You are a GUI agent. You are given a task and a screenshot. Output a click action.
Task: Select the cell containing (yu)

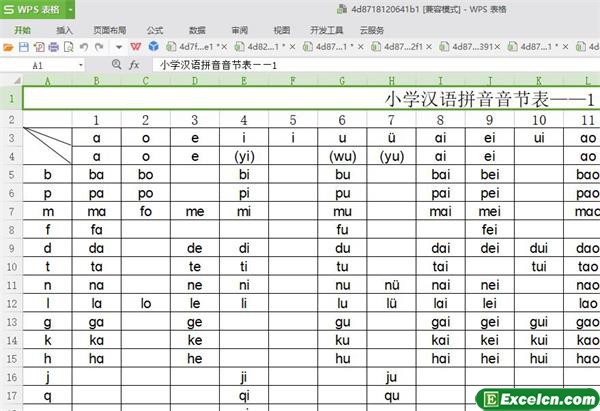tap(391, 156)
